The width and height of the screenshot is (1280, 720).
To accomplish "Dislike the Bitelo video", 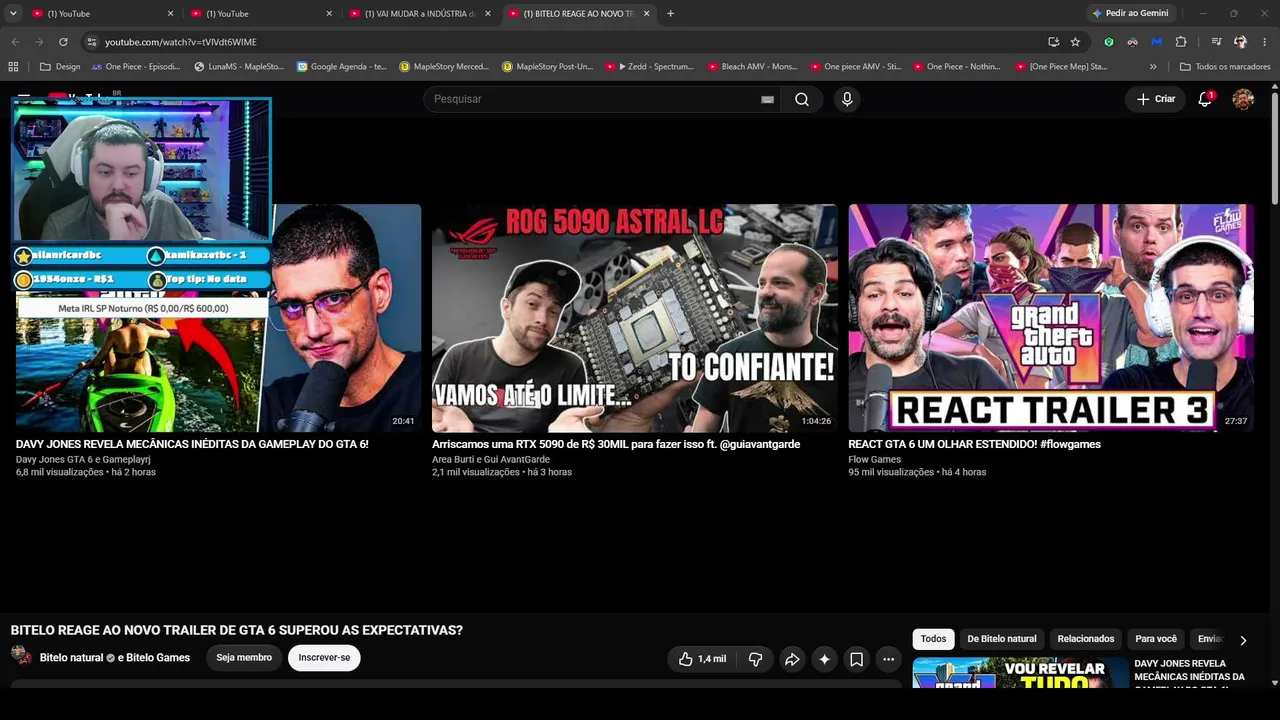I will pos(756,659).
